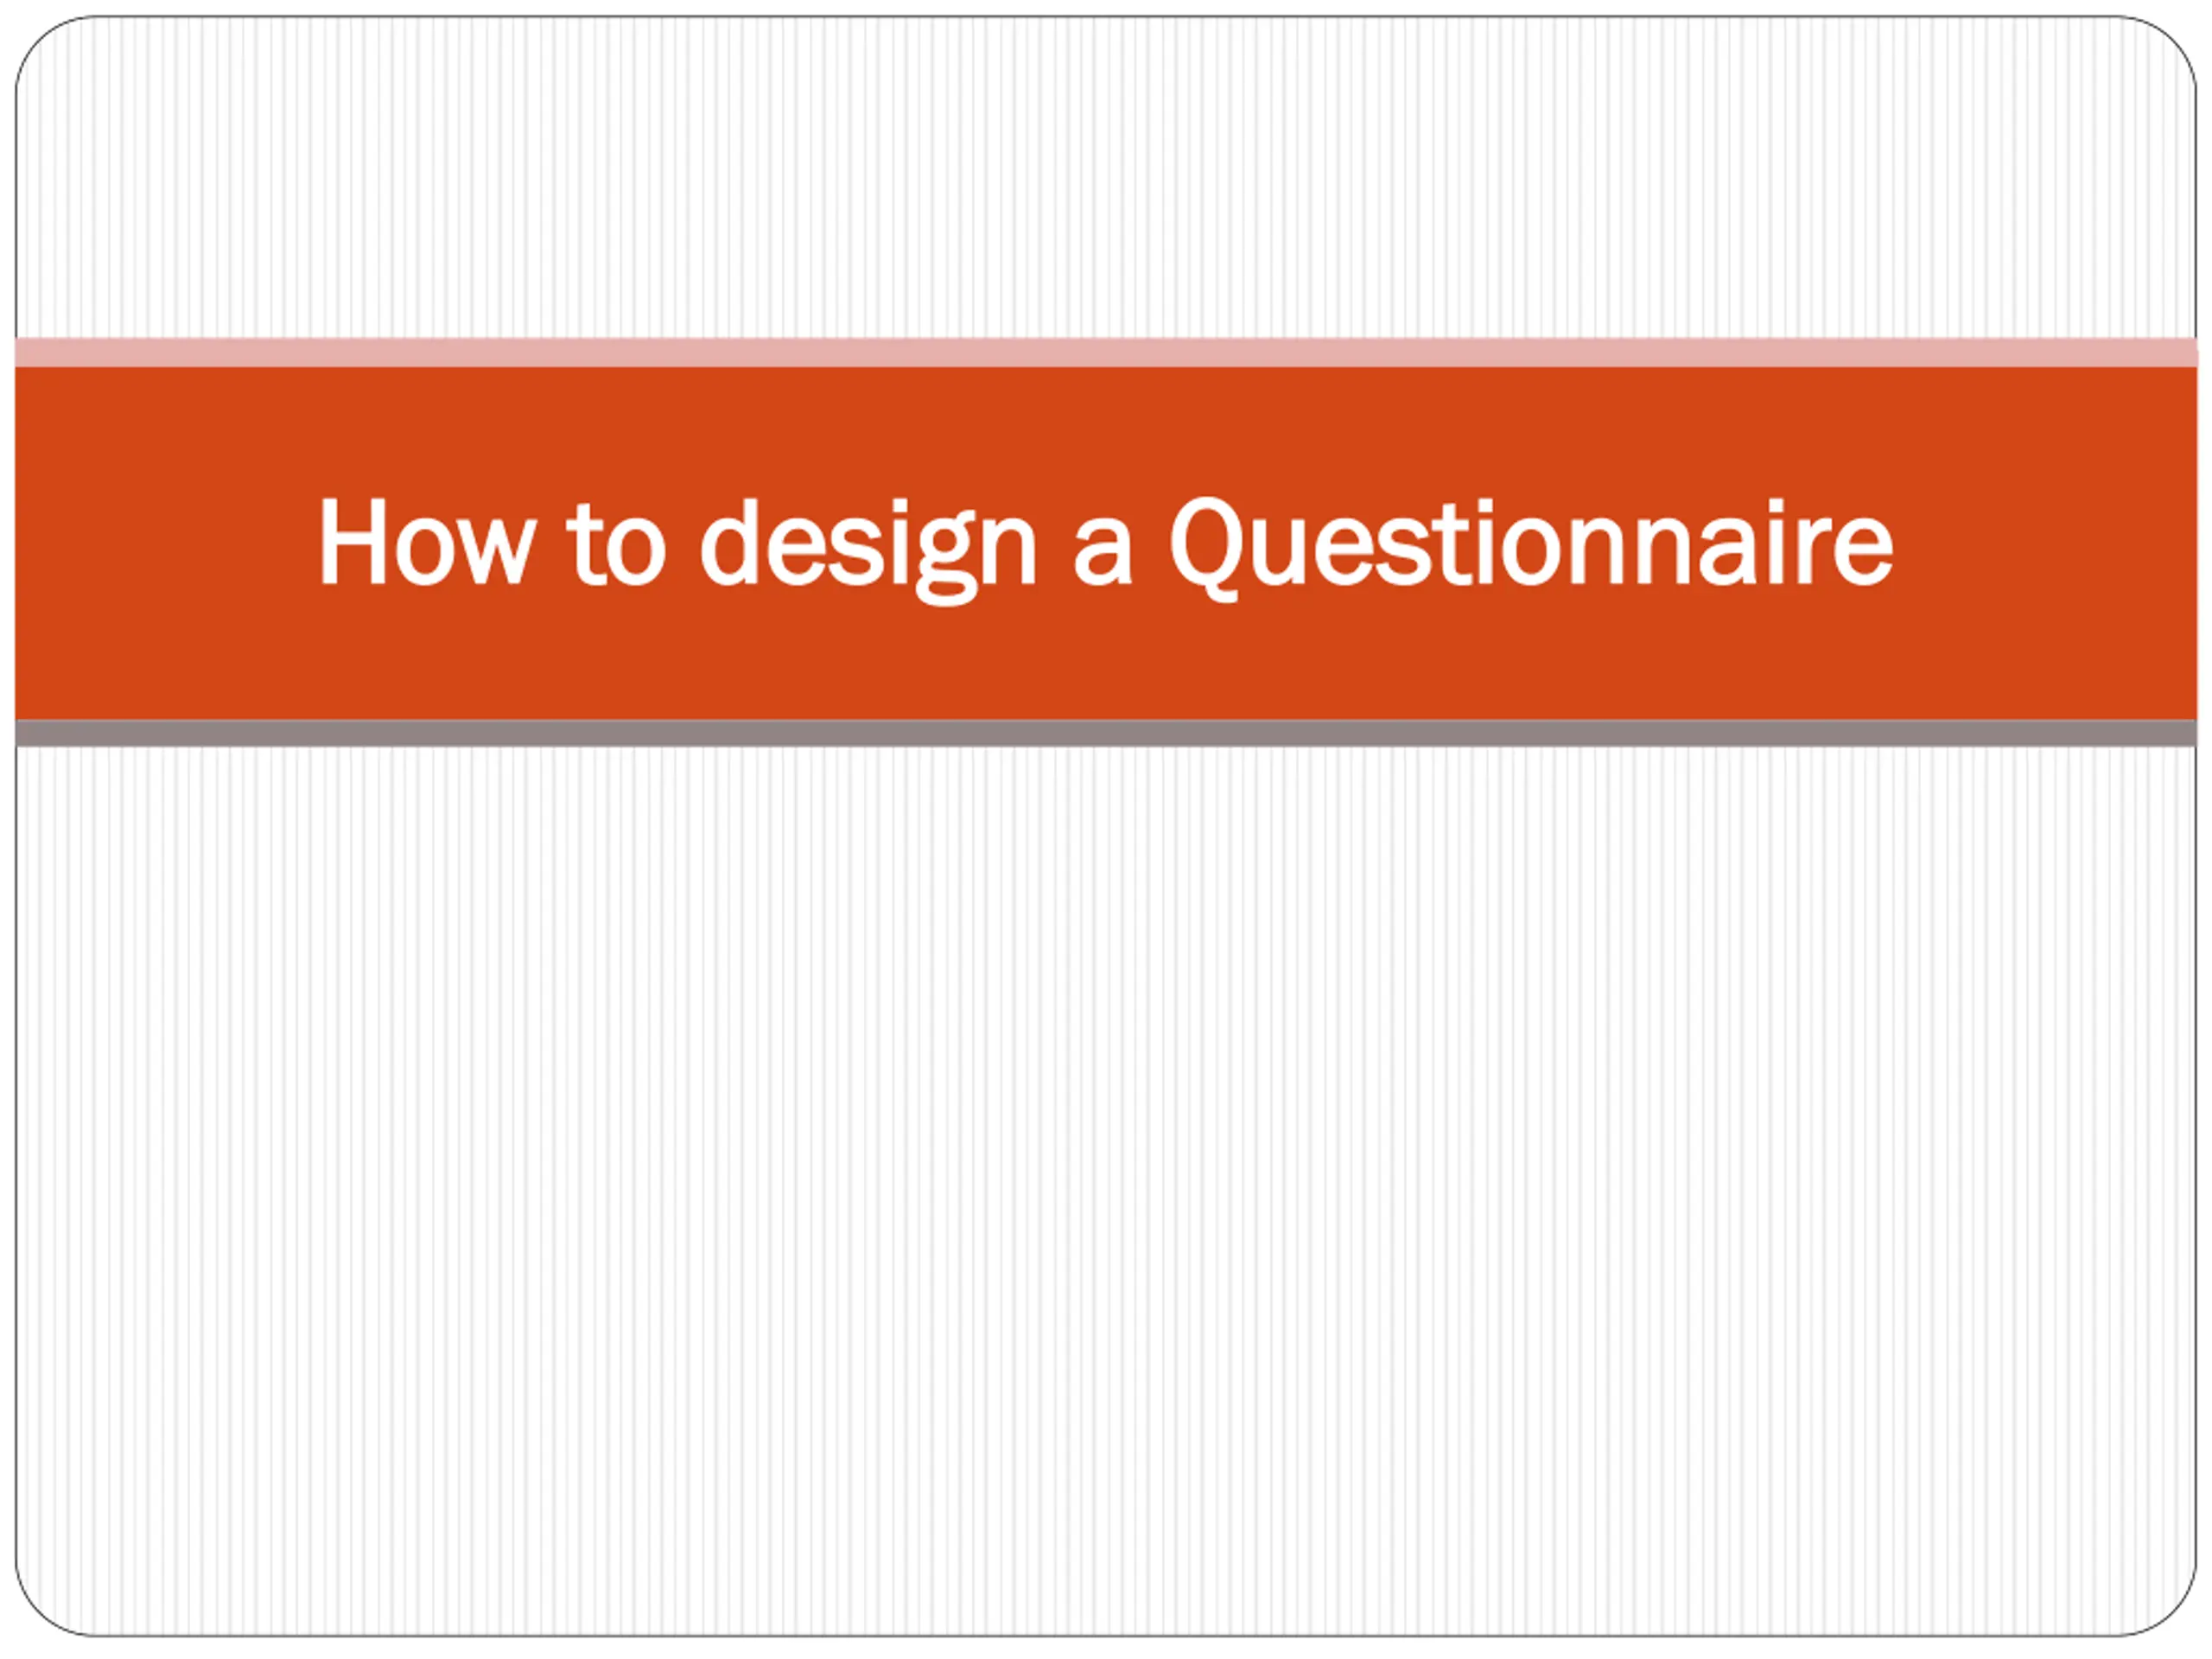Viewport: 2212px width, 1659px height.
Task: Click the empty striped area below the banner
Action: (x=1106, y=1190)
